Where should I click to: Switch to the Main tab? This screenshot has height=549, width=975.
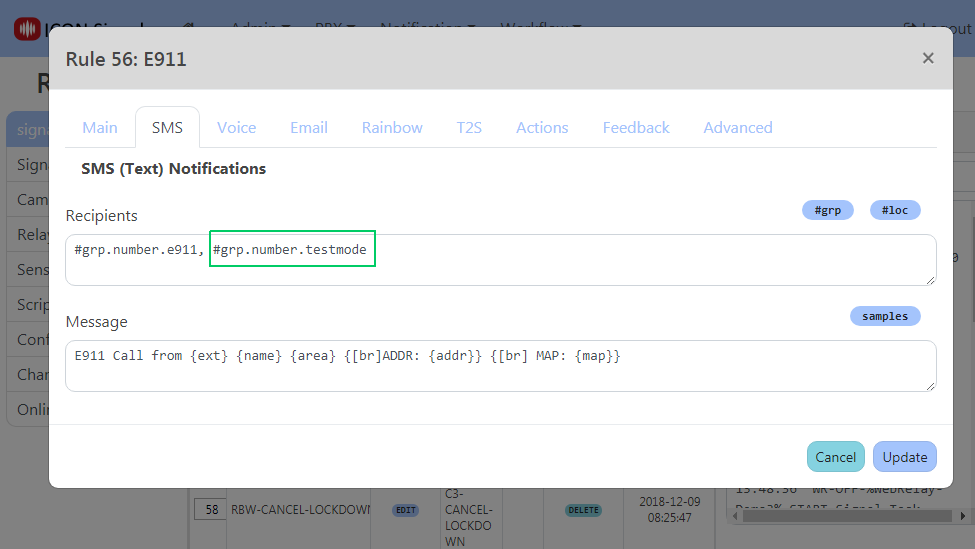click(x=100, y=127)
